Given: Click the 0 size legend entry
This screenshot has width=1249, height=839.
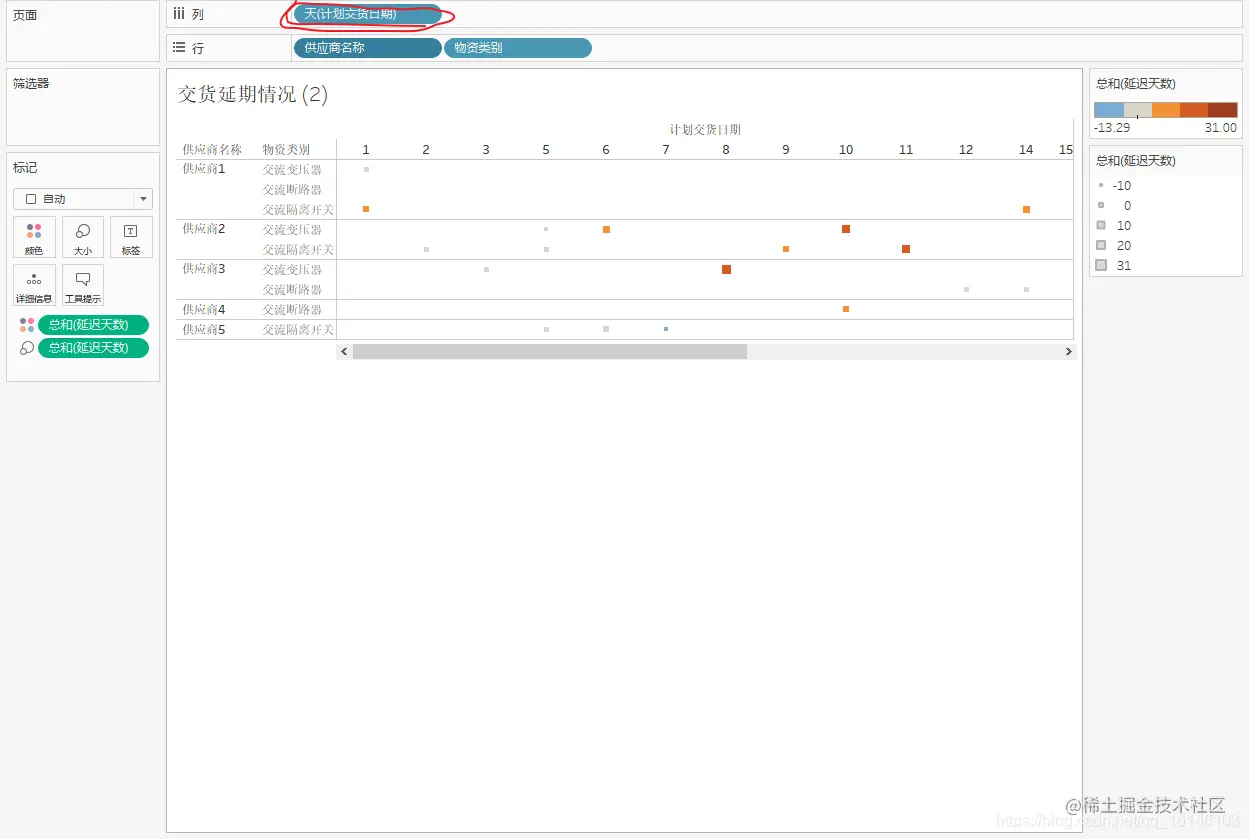Looking at the screenshot, I should pos(1115,206).
